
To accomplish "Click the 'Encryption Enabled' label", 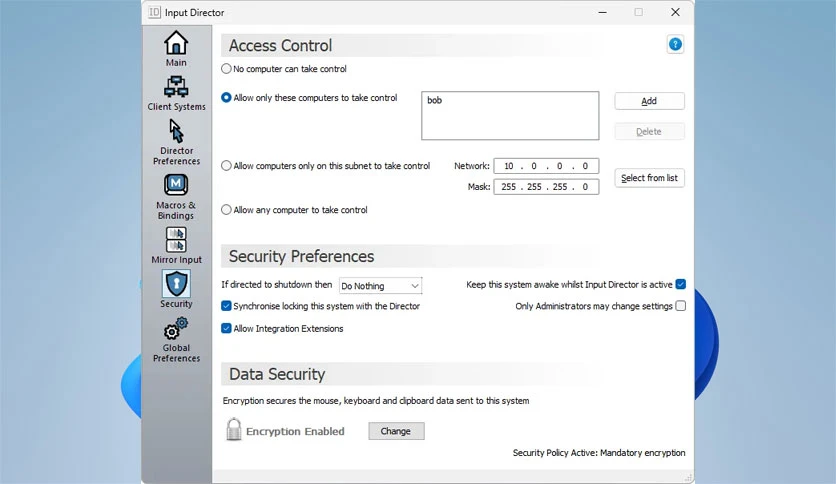I will tap(295, 431).
